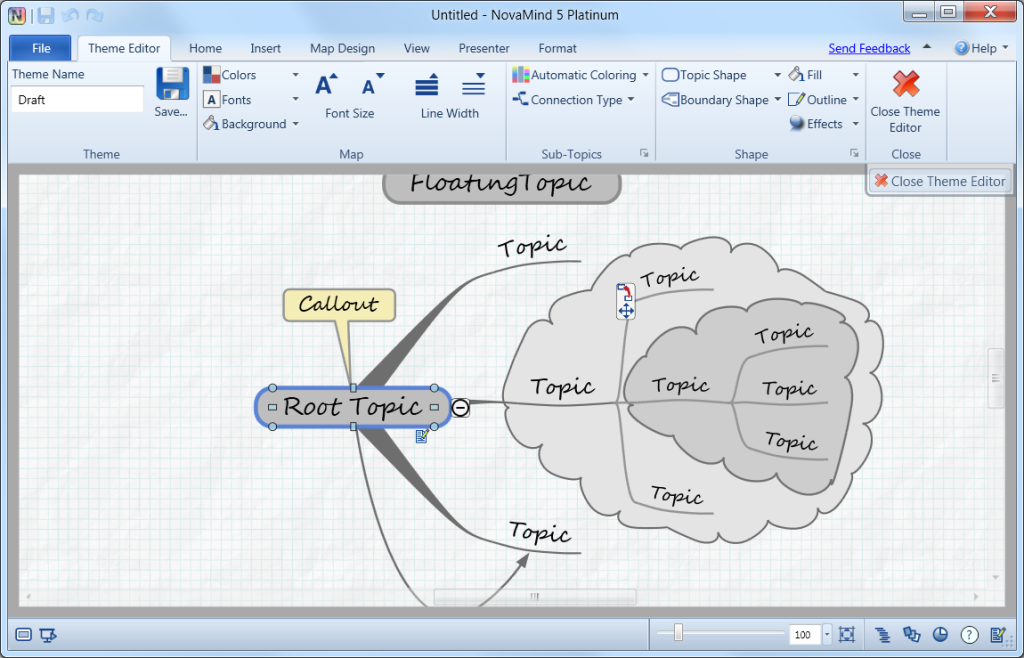Select the FloatingTopic node
This screenshot has height=658, width=1024.
coord(501,188)
